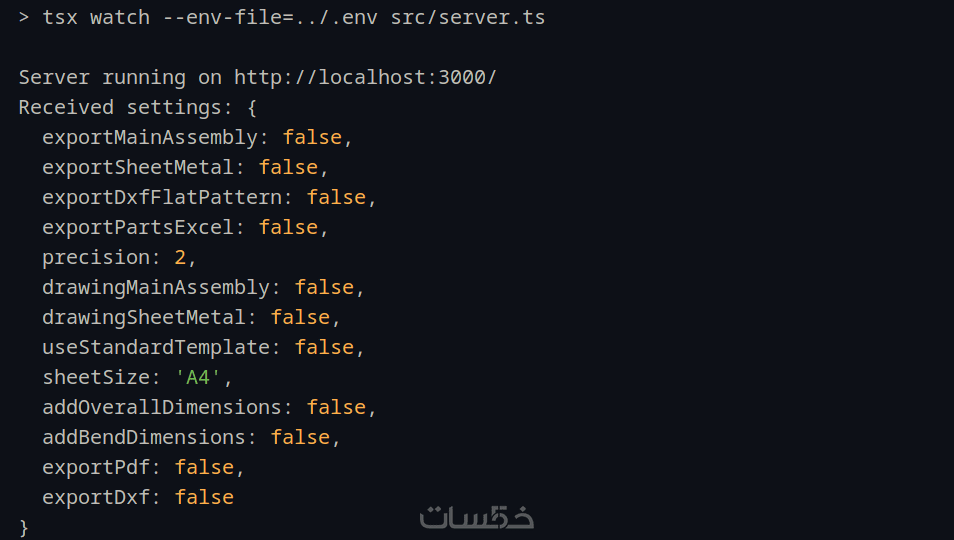Click the drawingSheetMetal false value

pos(300,317)
